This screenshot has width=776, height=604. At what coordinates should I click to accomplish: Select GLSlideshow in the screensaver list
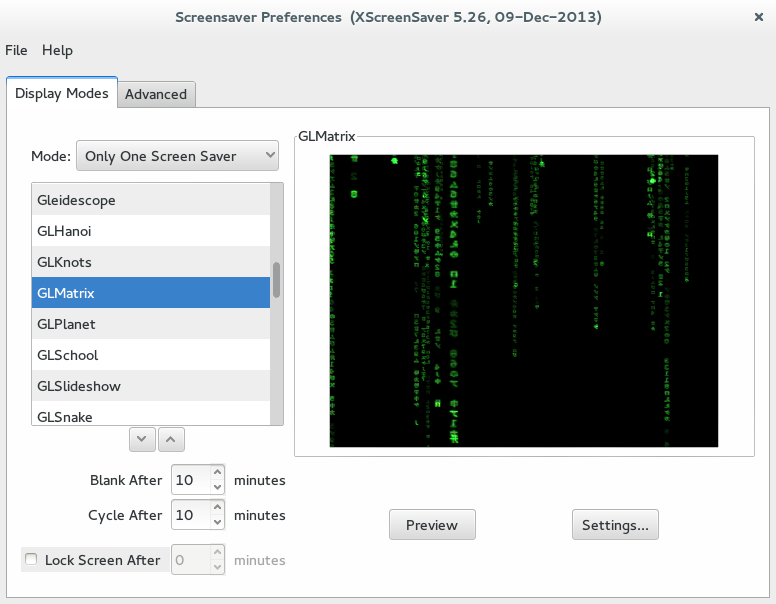[x=151, y=386]
